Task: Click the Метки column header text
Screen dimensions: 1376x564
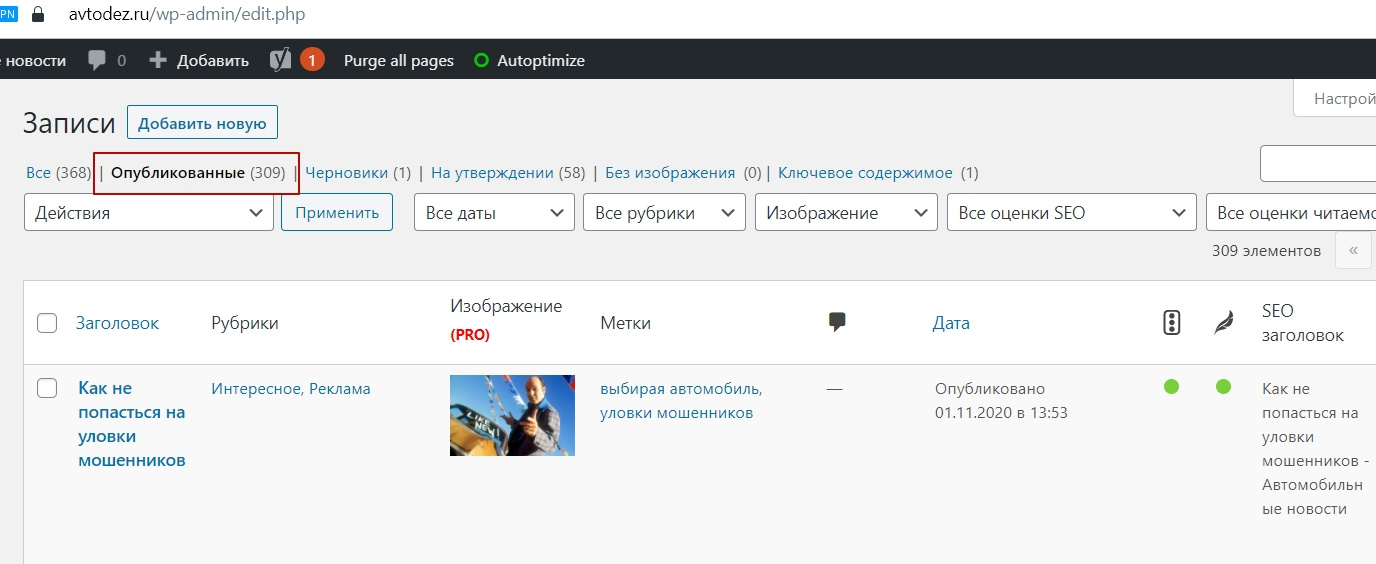Action: click(x=625, y=323)
